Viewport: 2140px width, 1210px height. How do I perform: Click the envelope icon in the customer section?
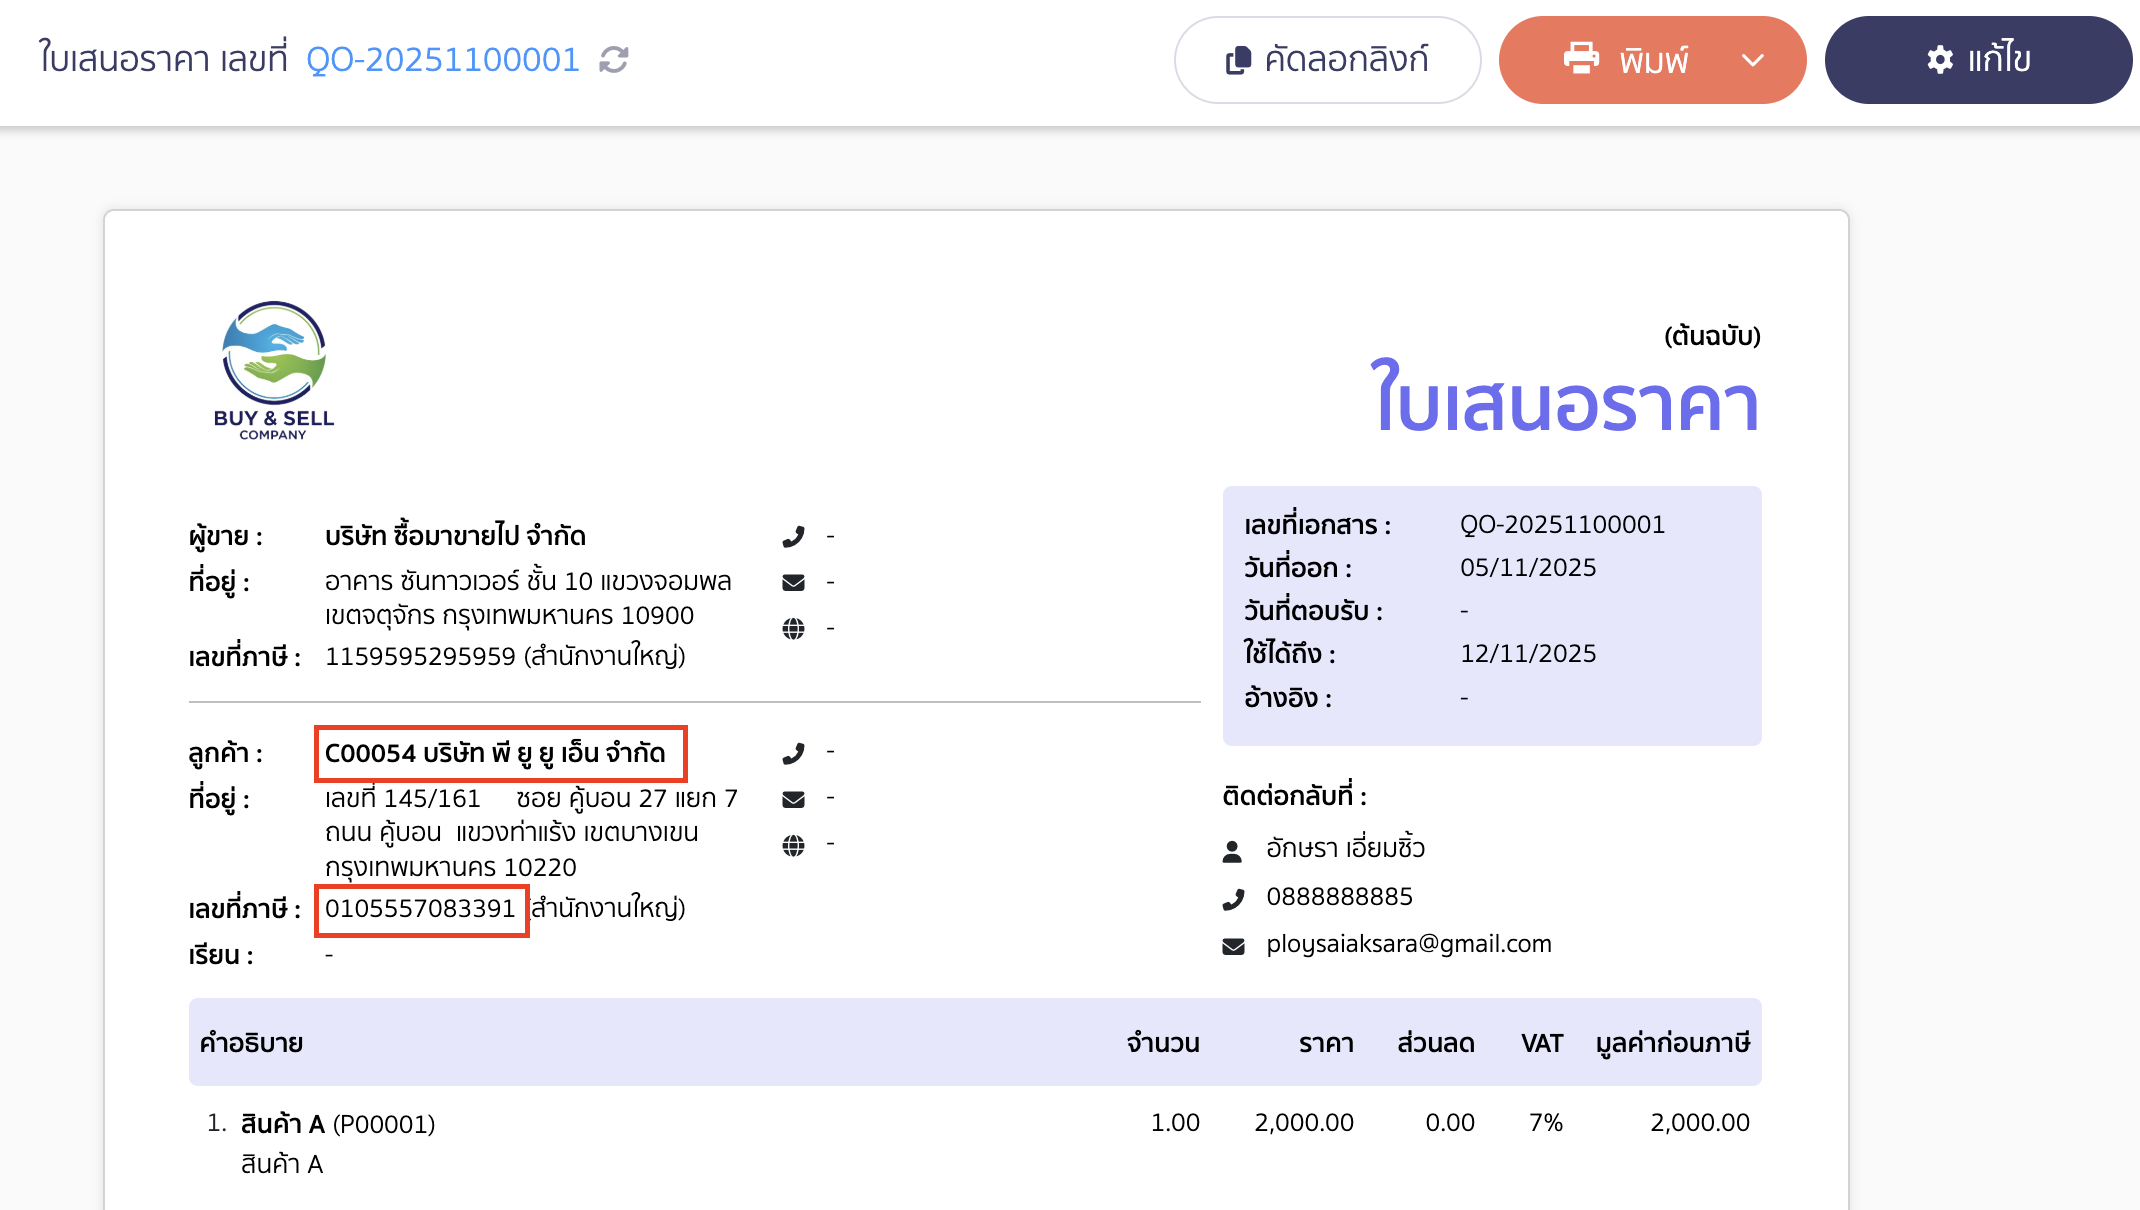point(793,798)
